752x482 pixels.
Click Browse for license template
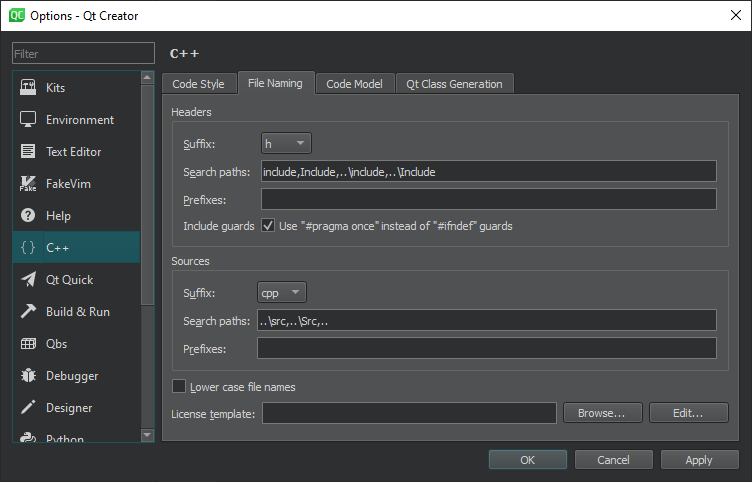point(602,413)
